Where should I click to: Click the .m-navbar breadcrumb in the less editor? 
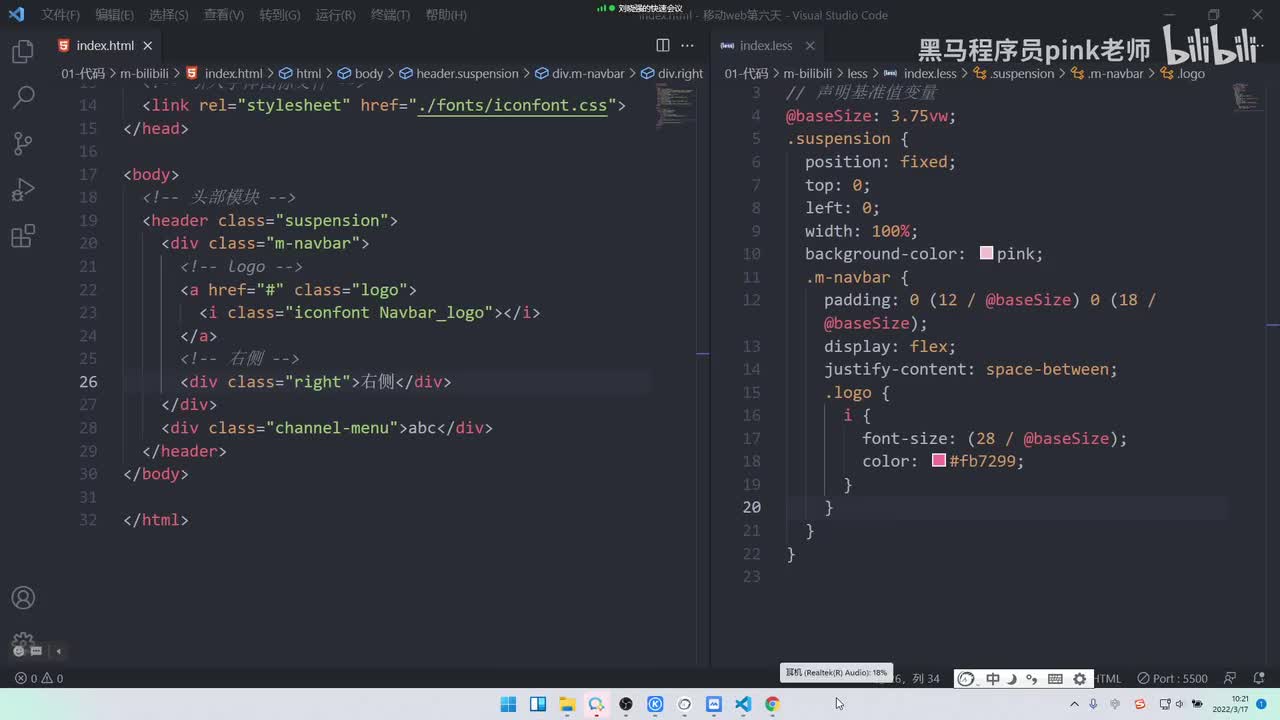[x=1107, y=73]
